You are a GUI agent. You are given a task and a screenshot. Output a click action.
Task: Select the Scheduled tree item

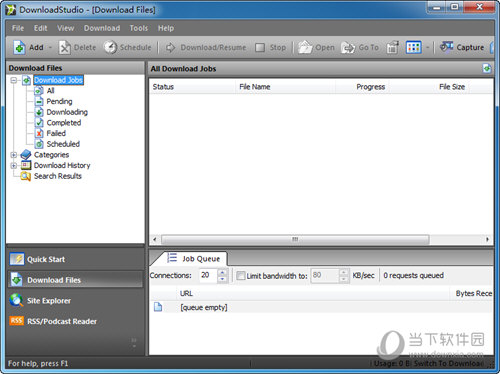click(x=63, y=144)
